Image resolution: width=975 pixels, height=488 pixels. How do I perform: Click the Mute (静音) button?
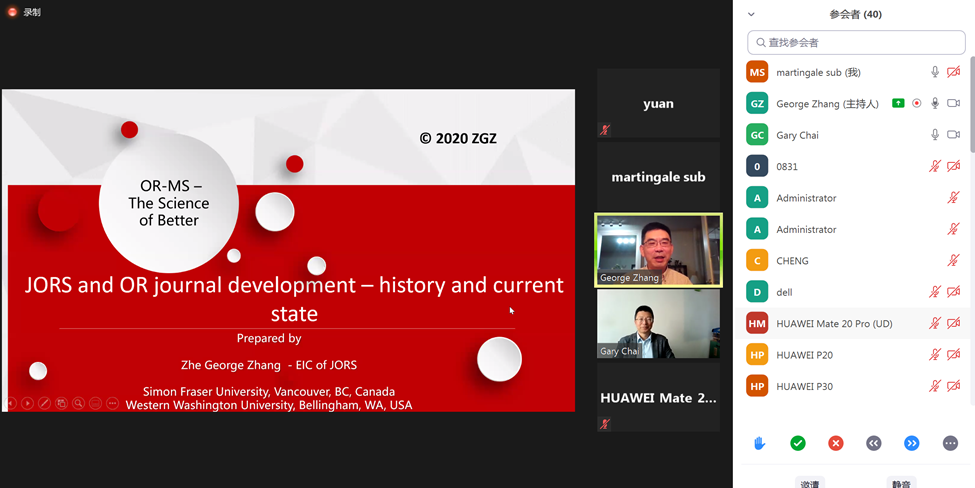[900, 482]
